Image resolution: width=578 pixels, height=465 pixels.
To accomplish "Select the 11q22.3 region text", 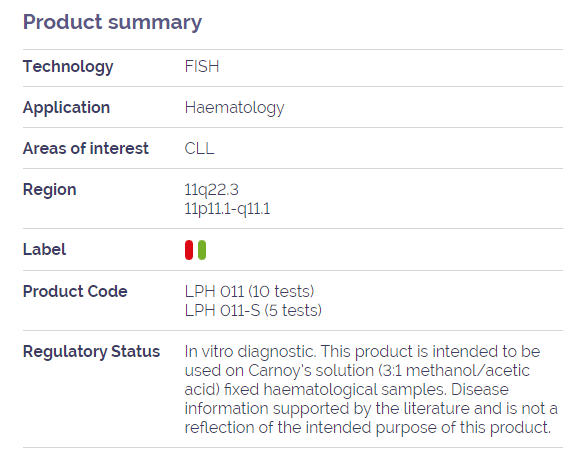I will [212, 190].
